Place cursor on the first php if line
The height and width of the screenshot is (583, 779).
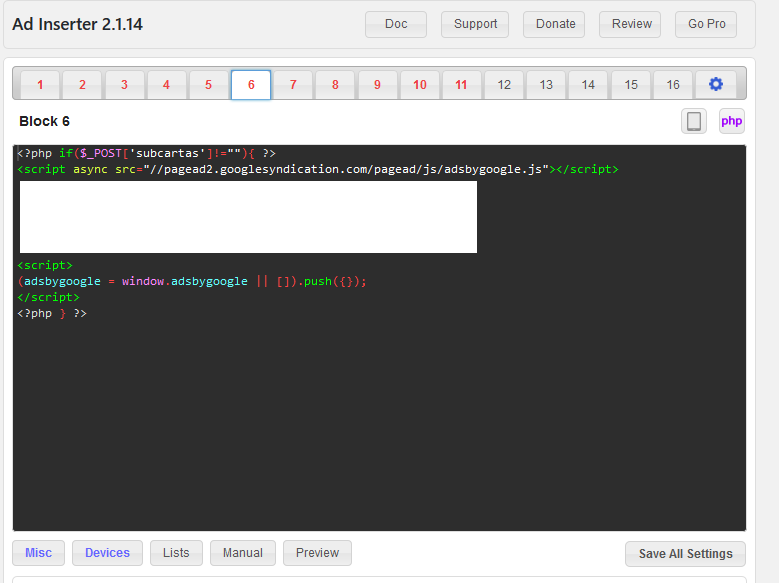[147, 153]
